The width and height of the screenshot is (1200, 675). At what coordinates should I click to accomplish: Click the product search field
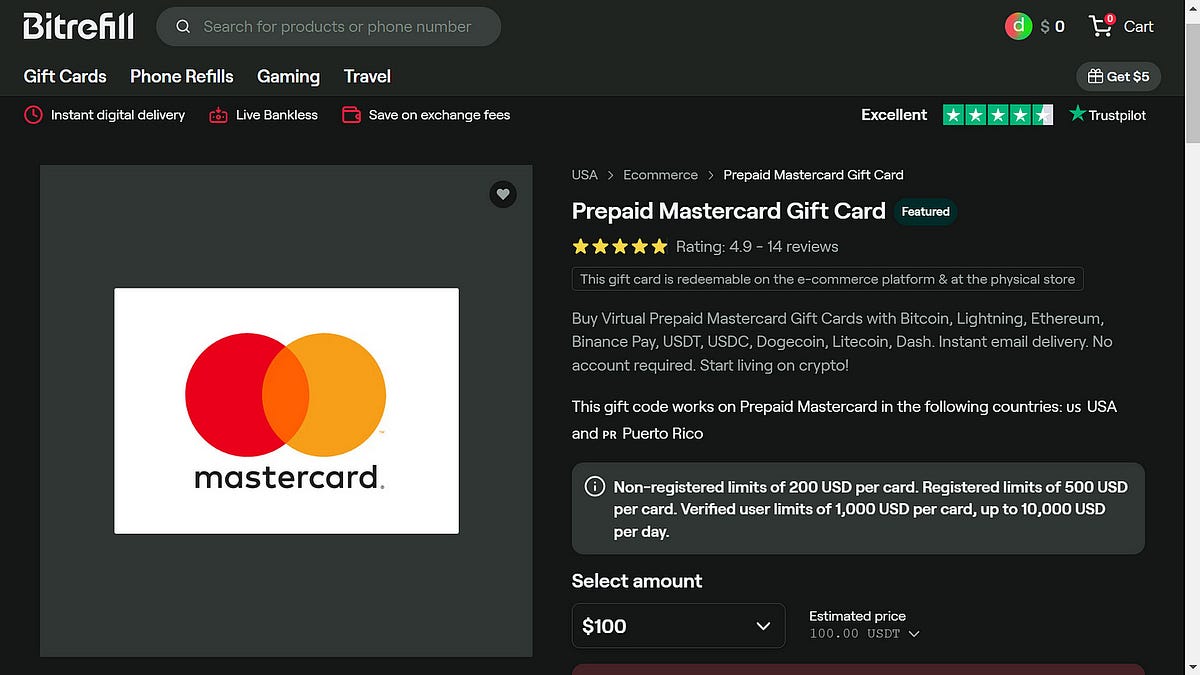pyautogui.click(x=329, y=27)
